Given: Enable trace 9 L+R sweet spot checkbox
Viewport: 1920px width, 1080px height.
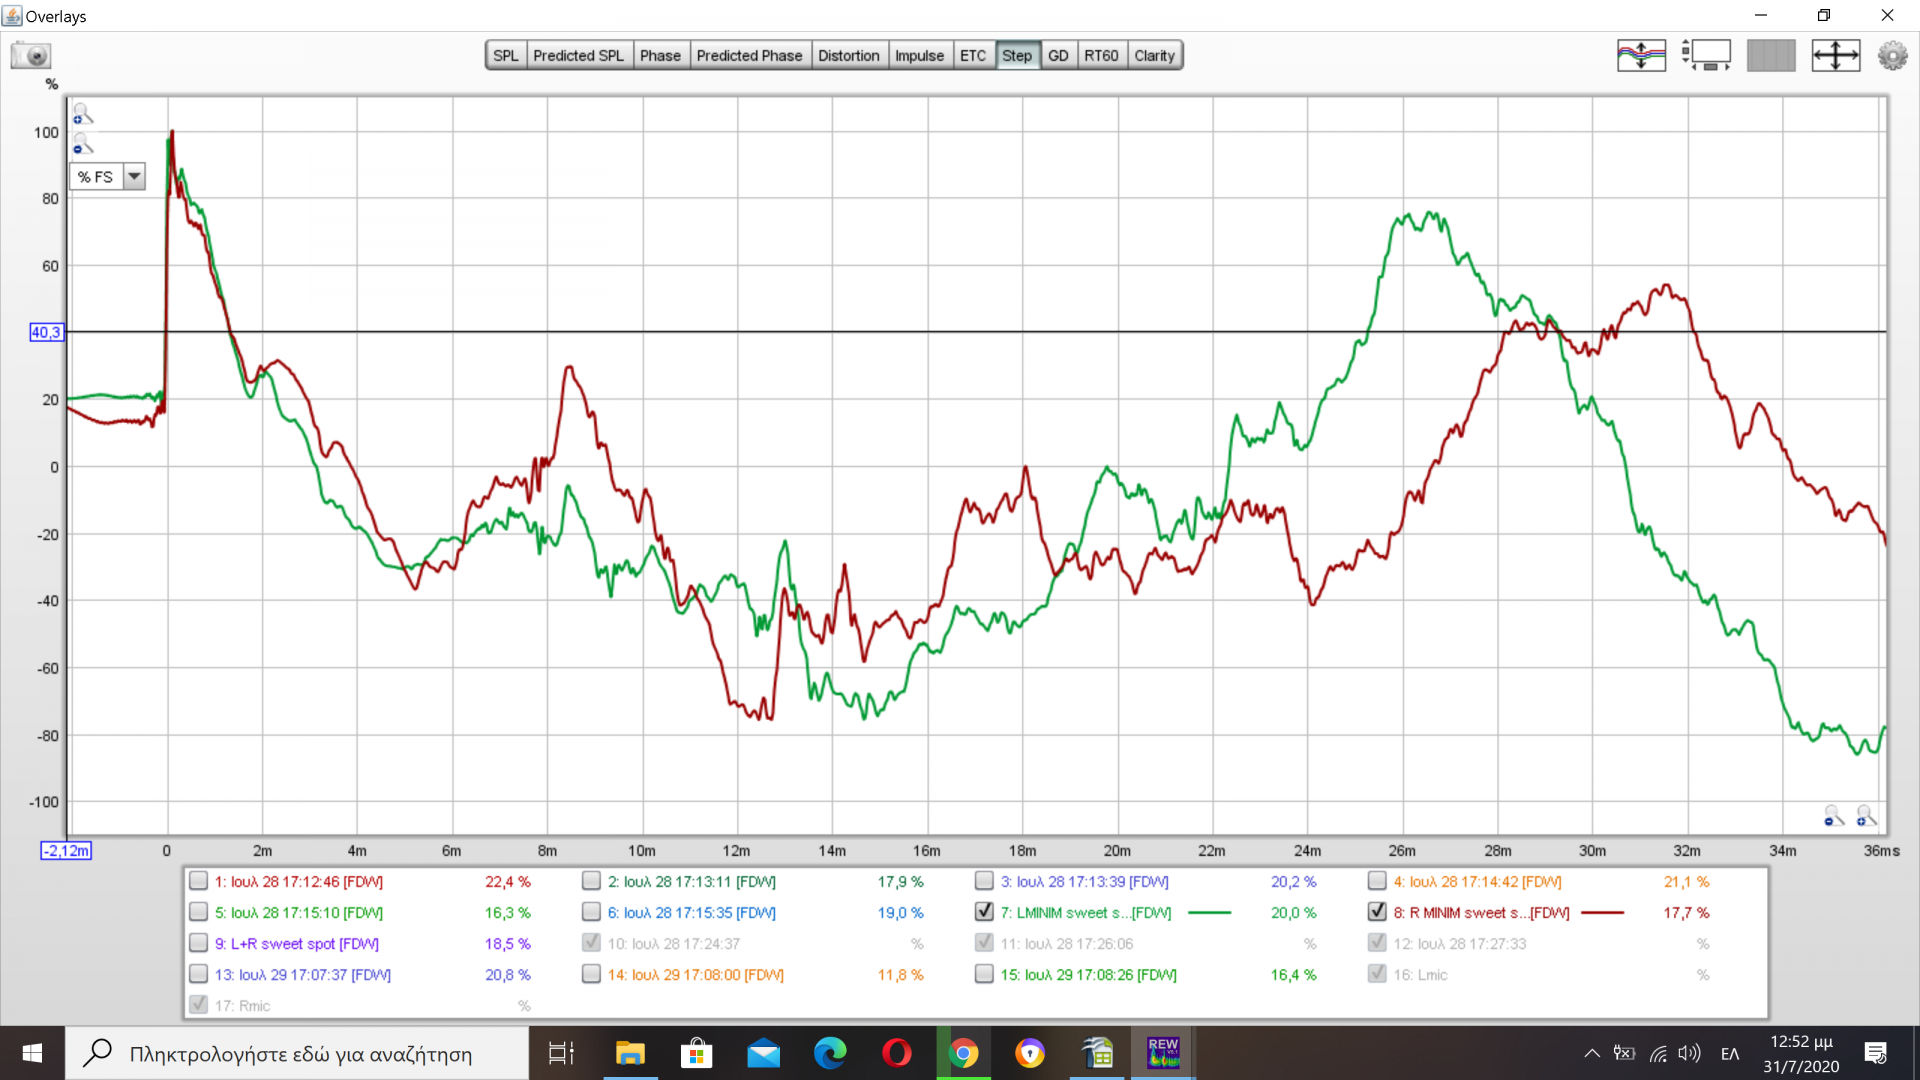Looking at the screenshot, I should (198, 943).
